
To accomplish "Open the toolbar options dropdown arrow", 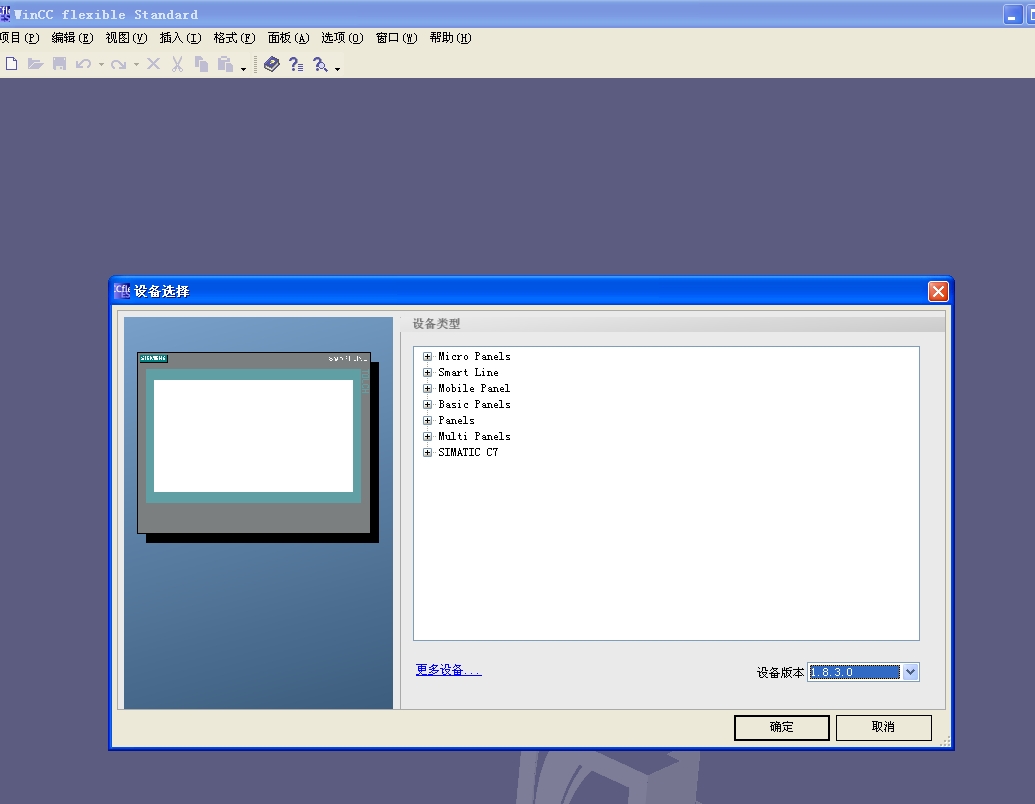I will [x=337, y=69].
